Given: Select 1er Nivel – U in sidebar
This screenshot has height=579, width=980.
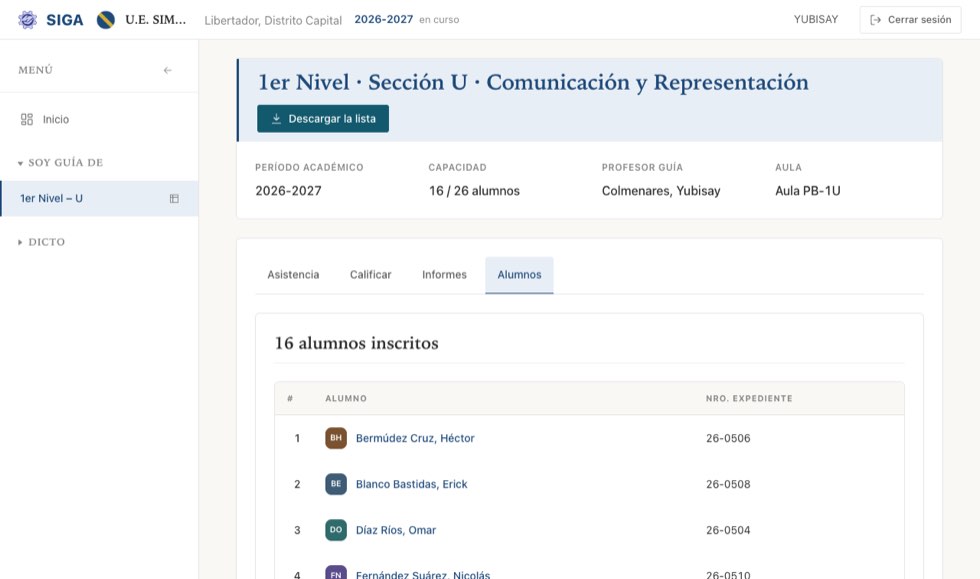Looking at the screenshot, I should click(x=99, y=198).
